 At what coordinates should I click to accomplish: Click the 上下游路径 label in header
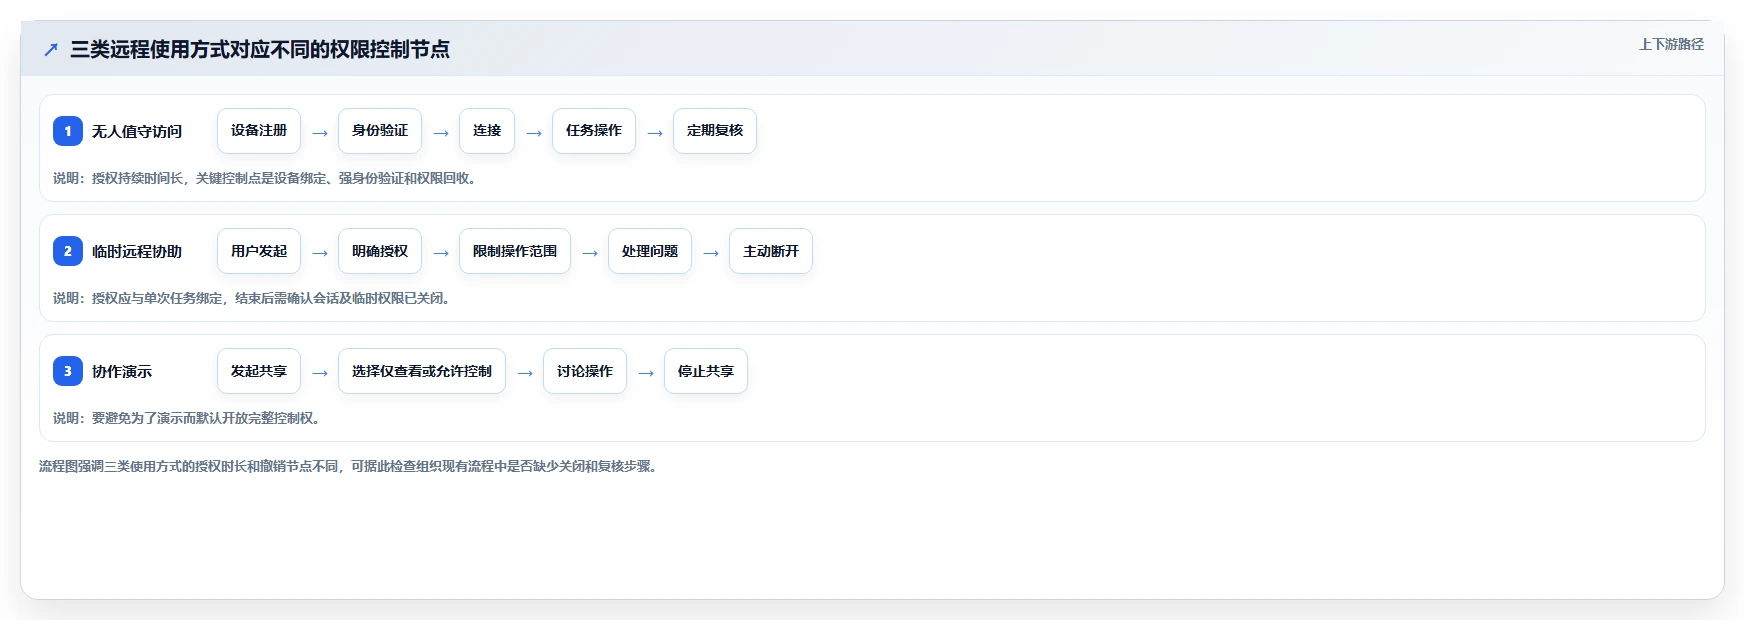tap(1671, 44)
